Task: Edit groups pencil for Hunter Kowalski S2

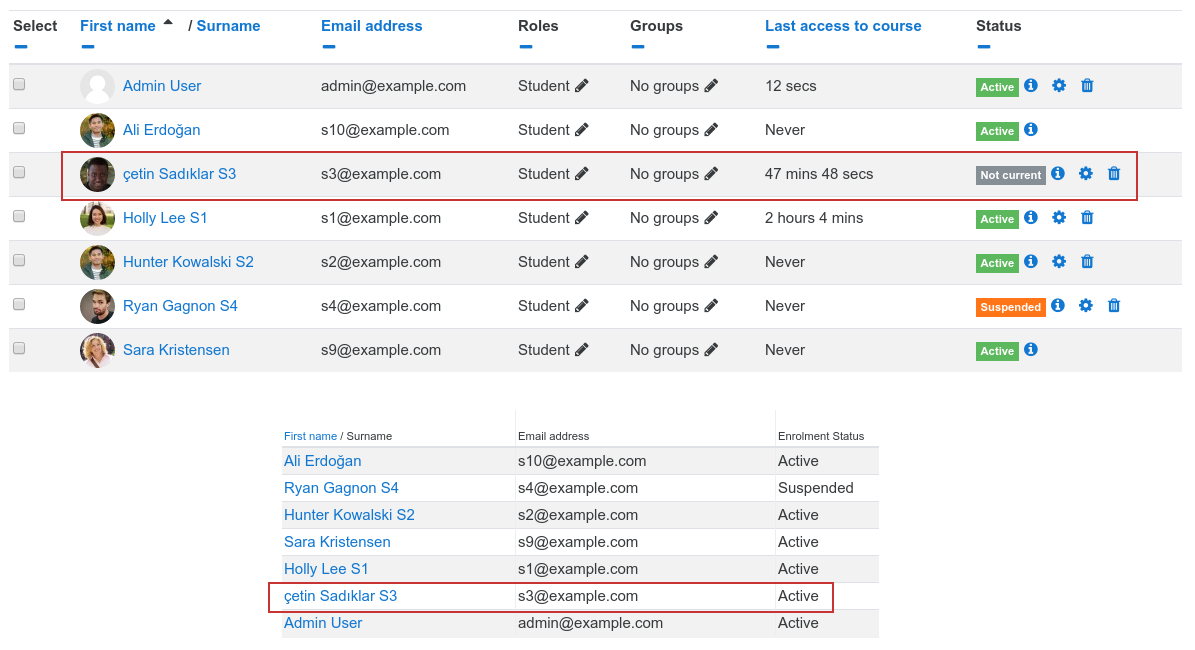Action: coord(711,262)
